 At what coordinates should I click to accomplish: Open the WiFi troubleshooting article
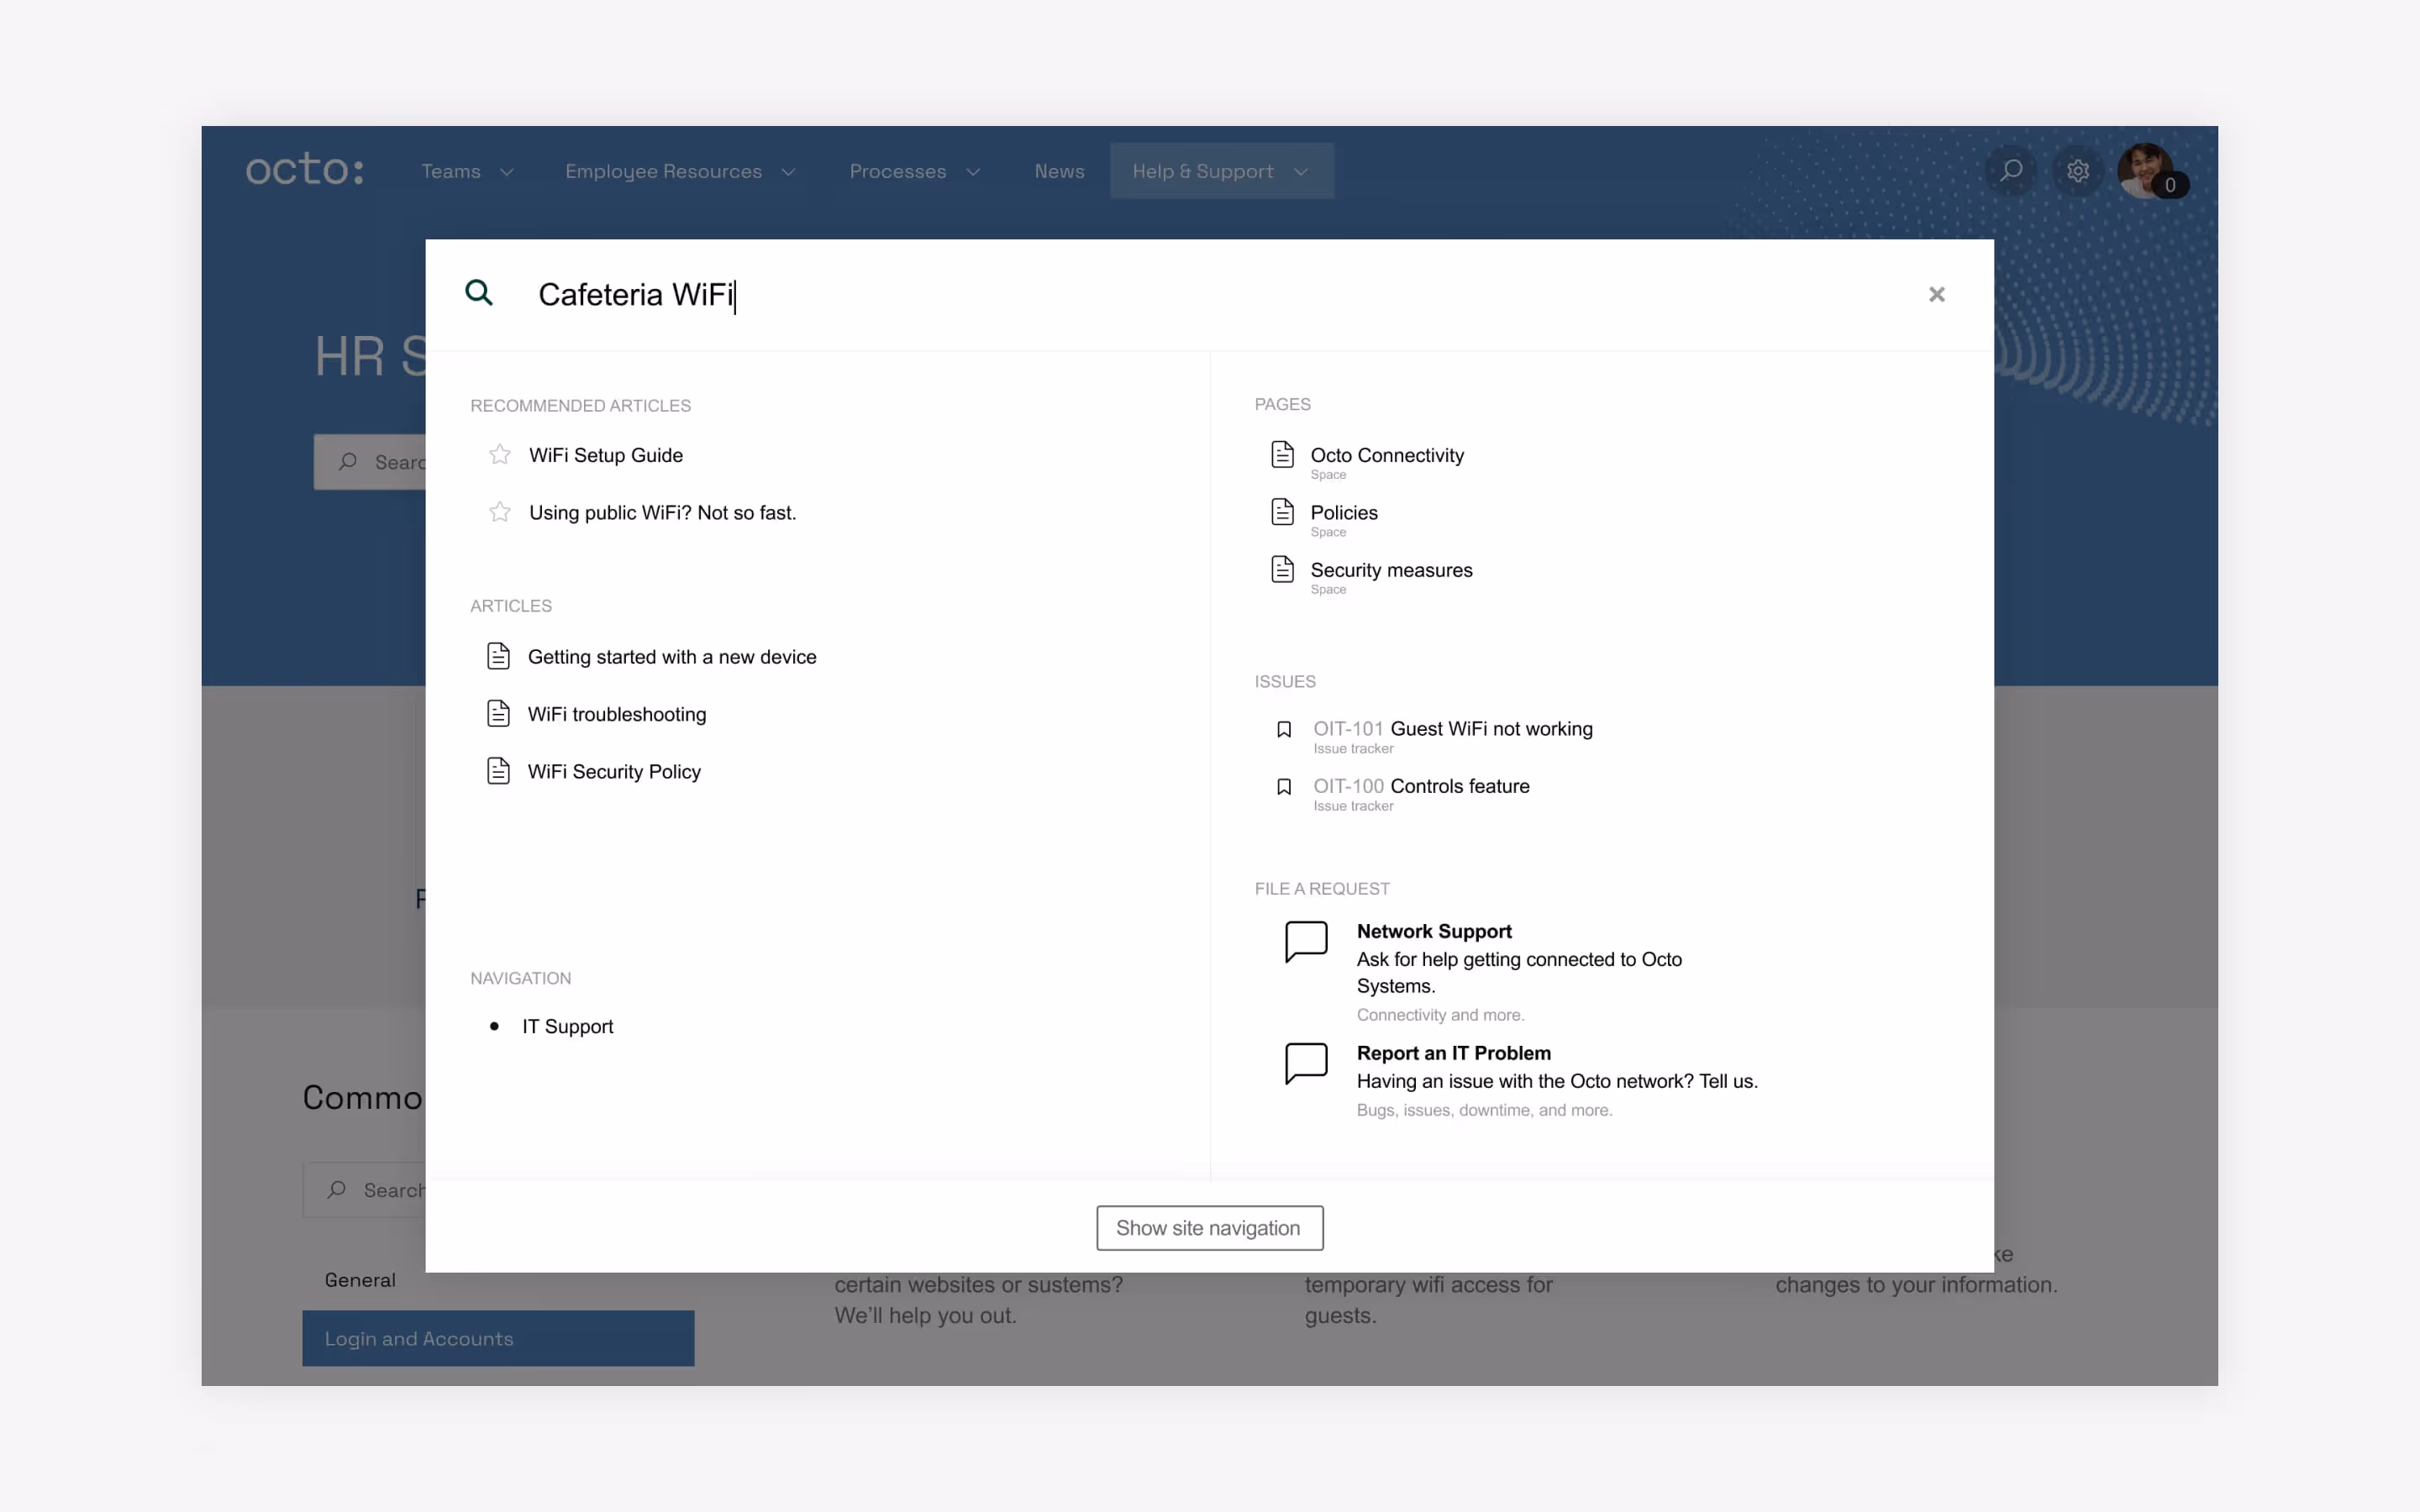[616, 714]
